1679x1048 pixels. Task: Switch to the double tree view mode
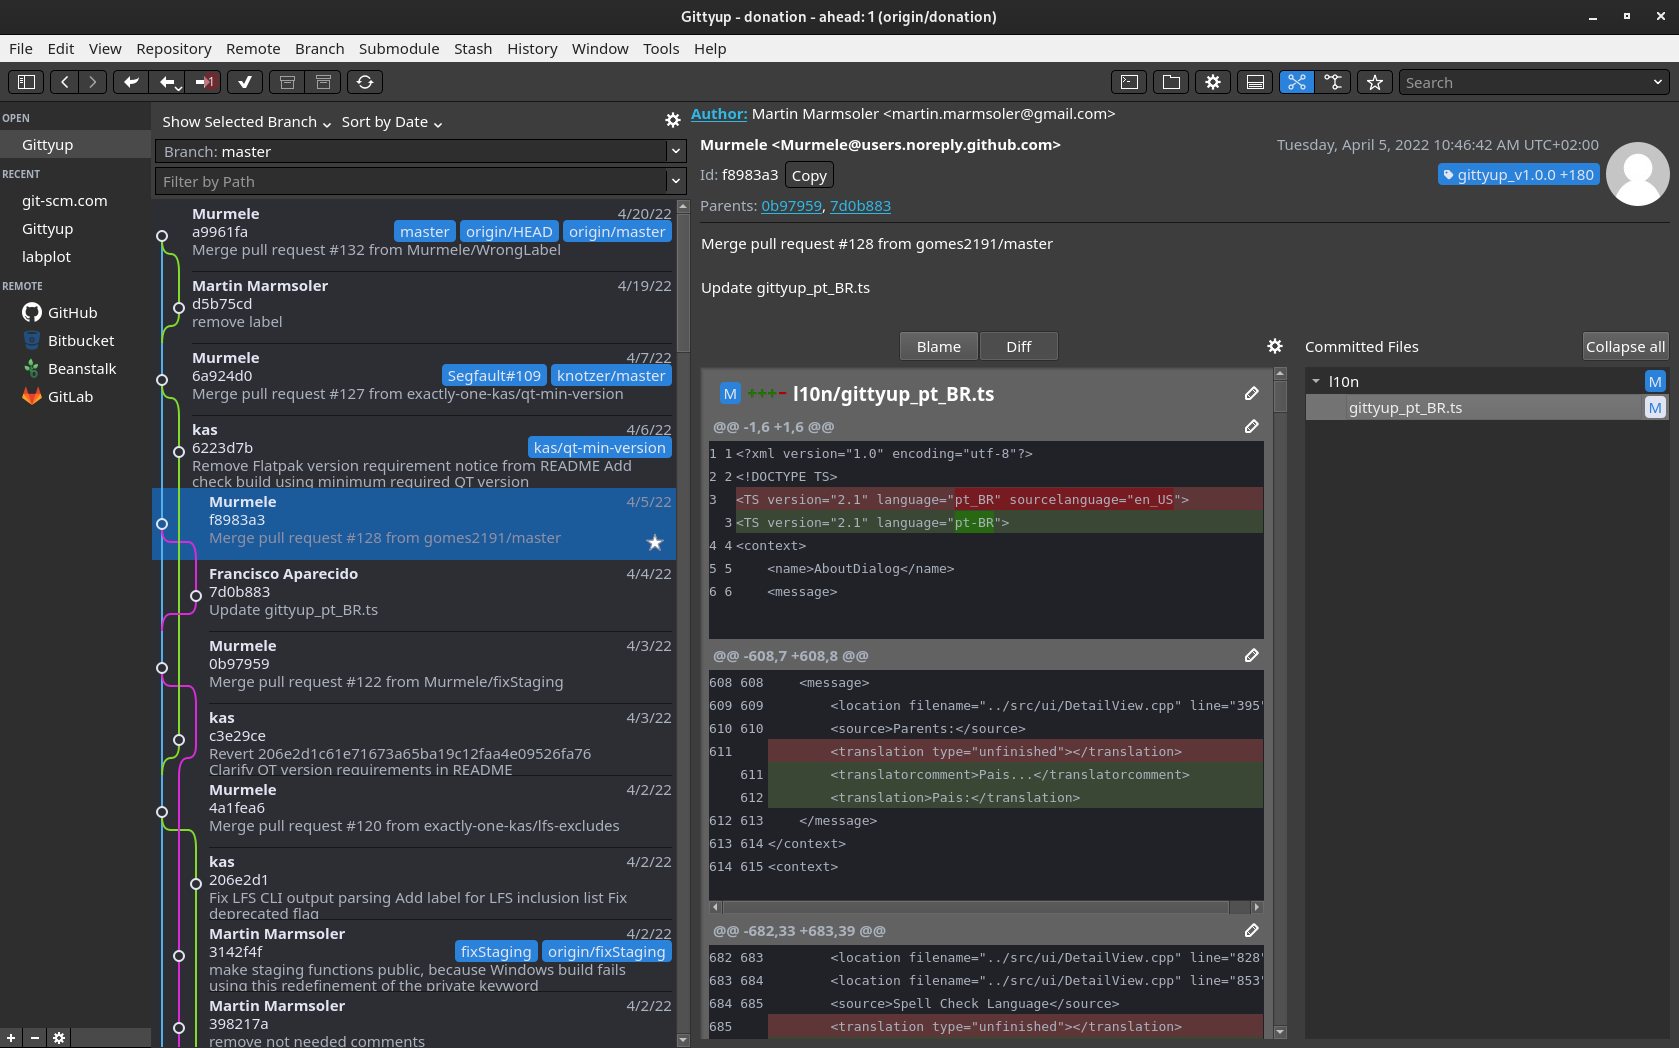pyautogui.click(x=1297, y=82)
